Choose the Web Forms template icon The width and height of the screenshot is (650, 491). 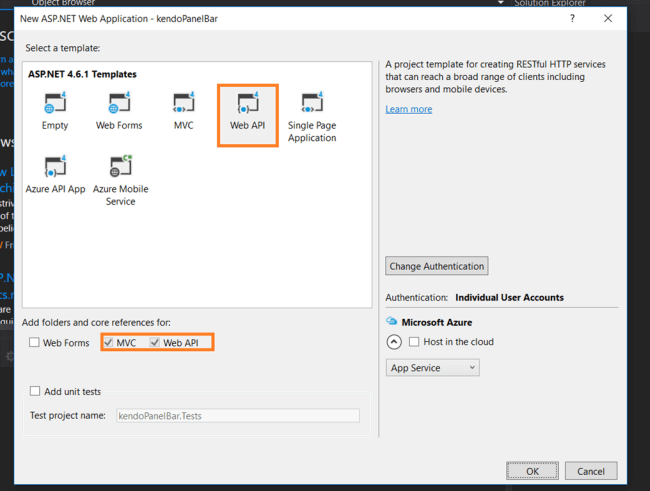pyautogui.click(x=119, y=102)
